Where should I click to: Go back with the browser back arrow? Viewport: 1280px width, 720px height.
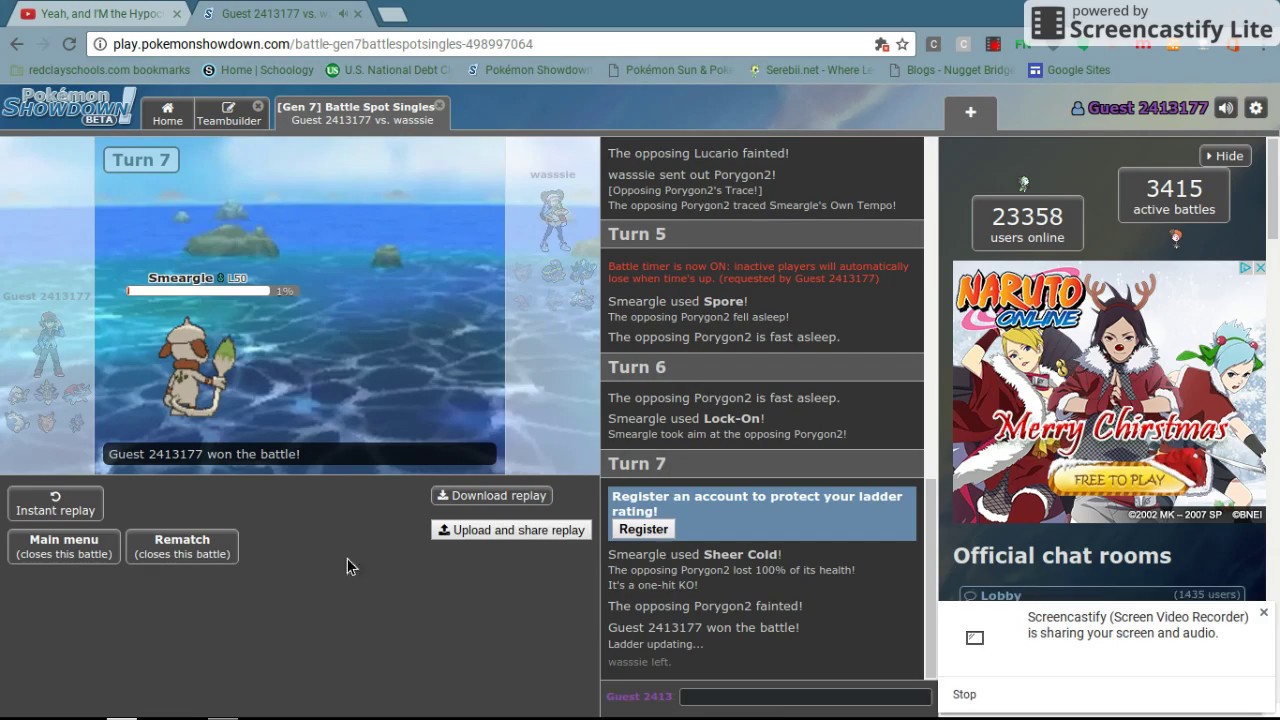point(17,44)
